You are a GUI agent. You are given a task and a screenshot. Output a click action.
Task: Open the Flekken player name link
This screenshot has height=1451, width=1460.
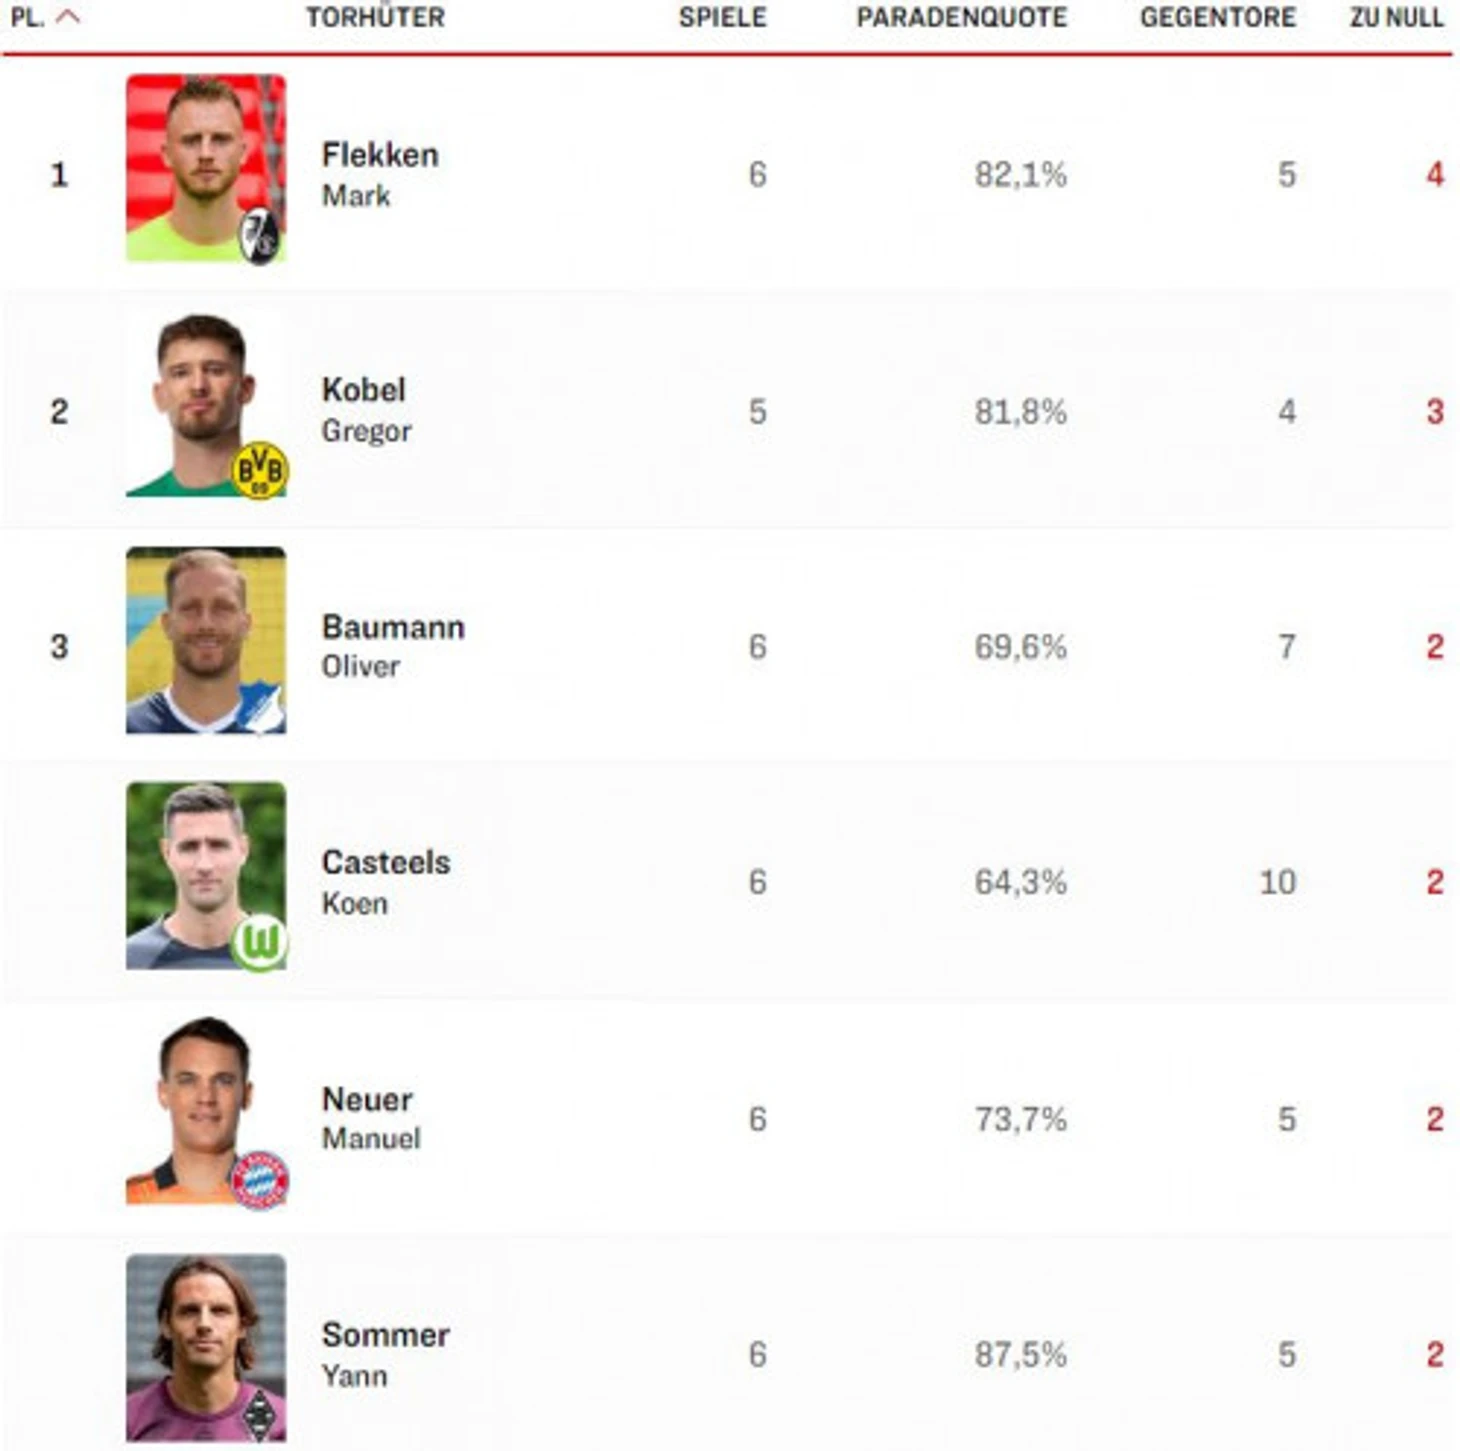coord(380,155)
